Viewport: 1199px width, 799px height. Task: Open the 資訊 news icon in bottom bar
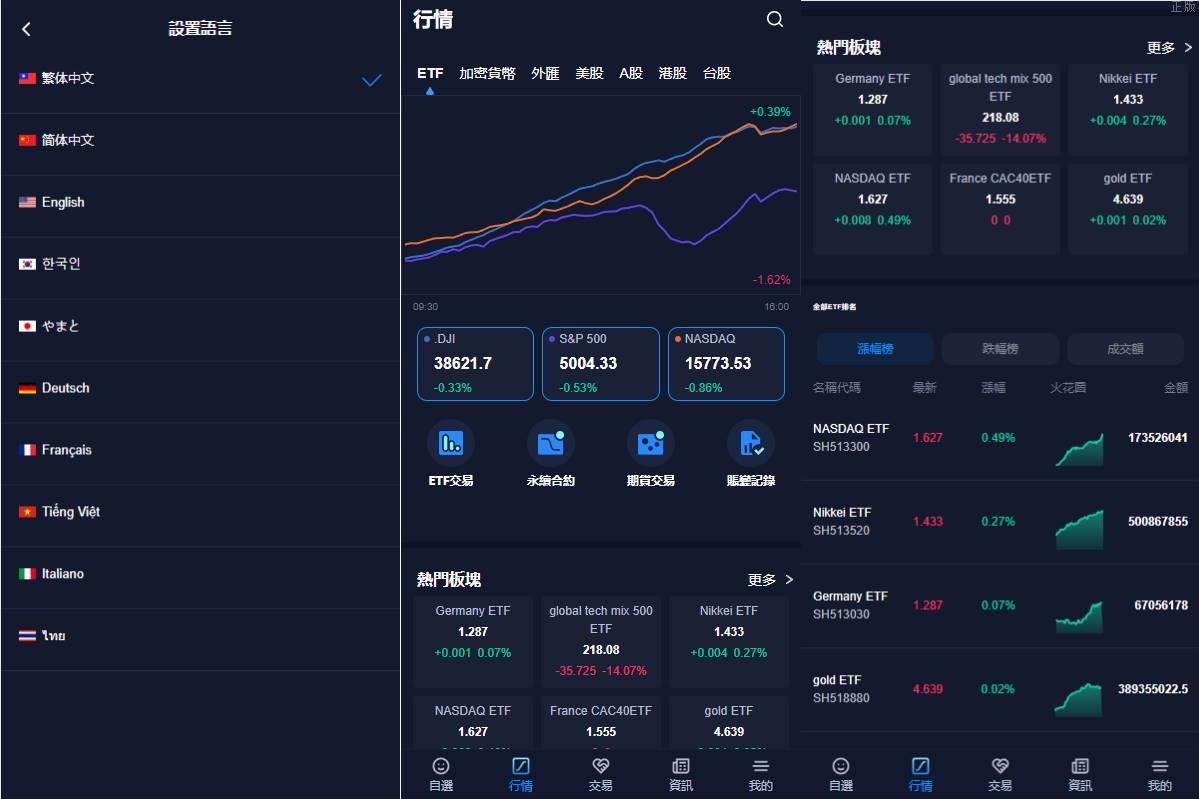click(681, 773)
